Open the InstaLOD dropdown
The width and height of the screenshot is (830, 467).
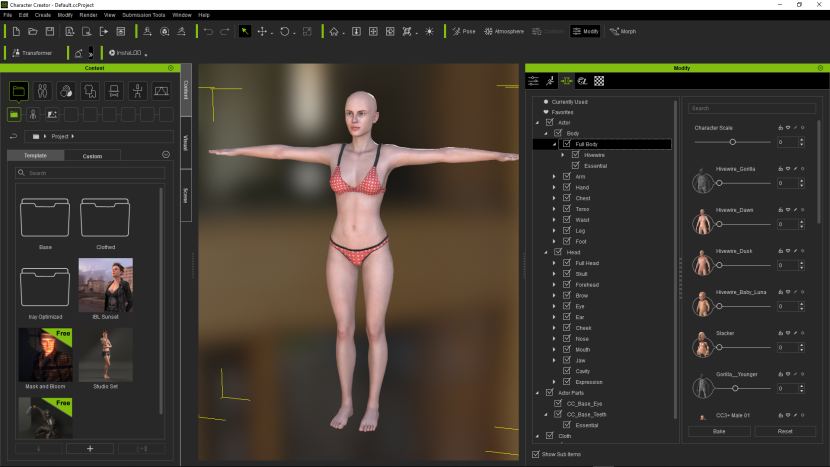tap(128, 52)
